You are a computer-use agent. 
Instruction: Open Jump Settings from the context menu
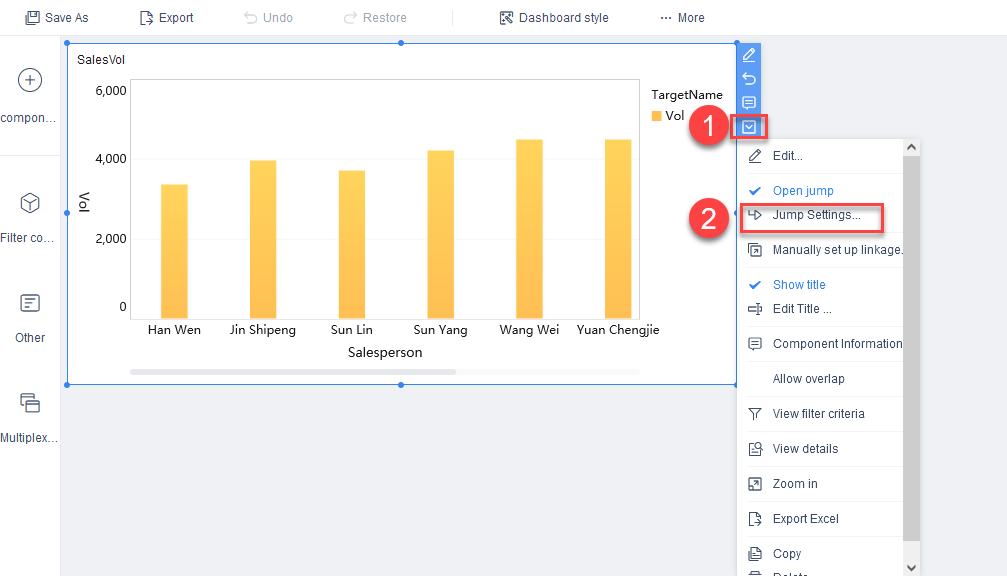click(812, 217)
